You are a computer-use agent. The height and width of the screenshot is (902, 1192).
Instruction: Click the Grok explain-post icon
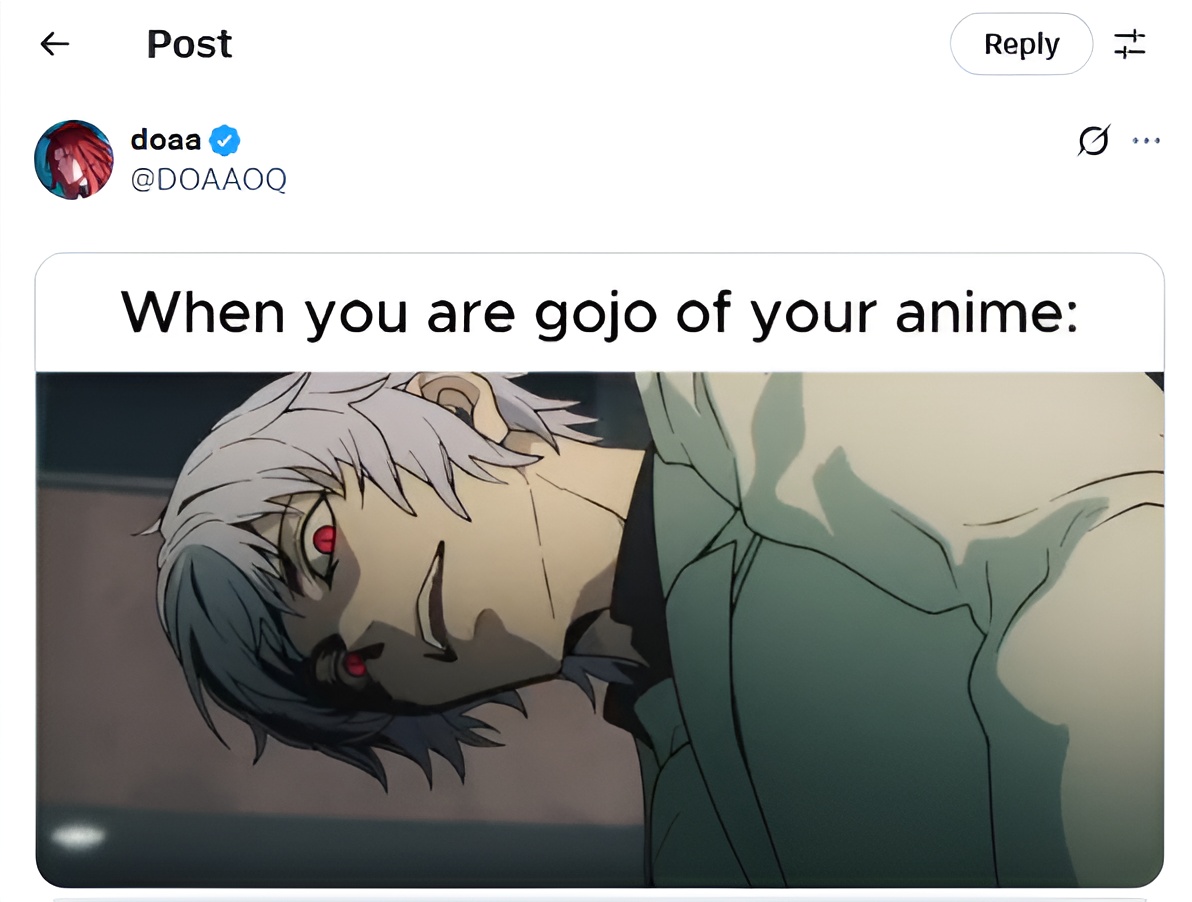(x=1094, y=140)
